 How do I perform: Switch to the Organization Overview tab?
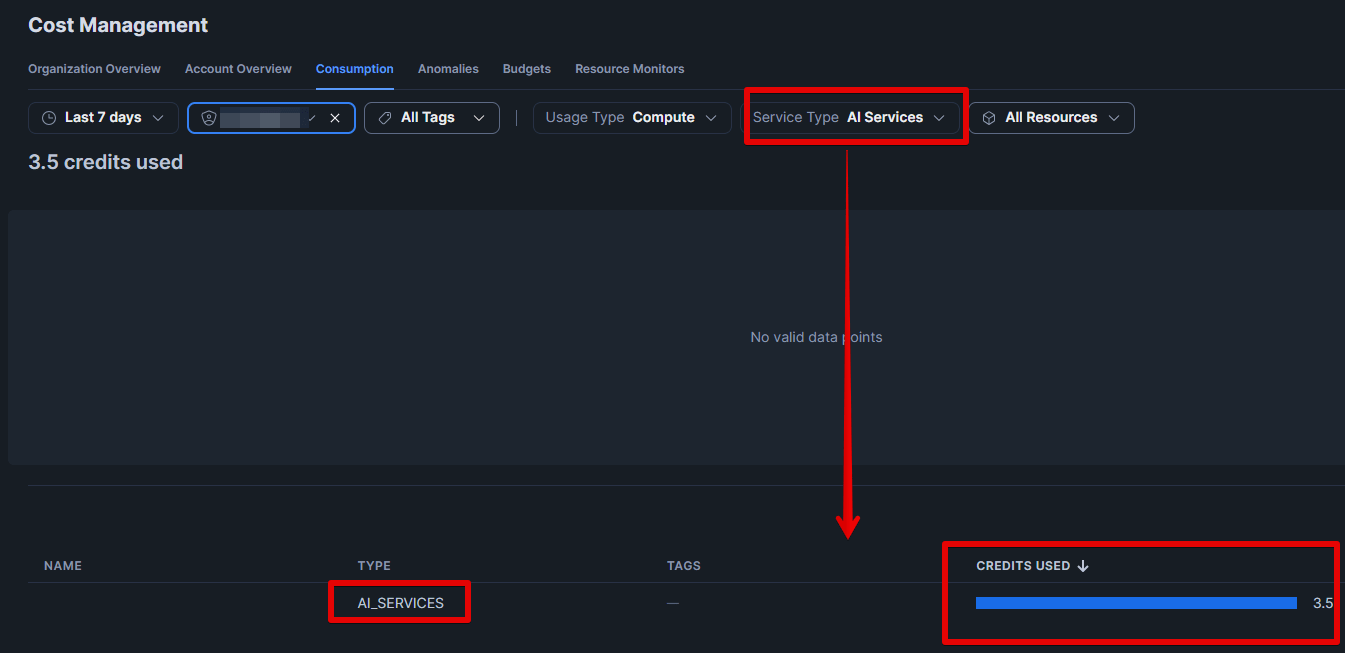coord(94,69)
